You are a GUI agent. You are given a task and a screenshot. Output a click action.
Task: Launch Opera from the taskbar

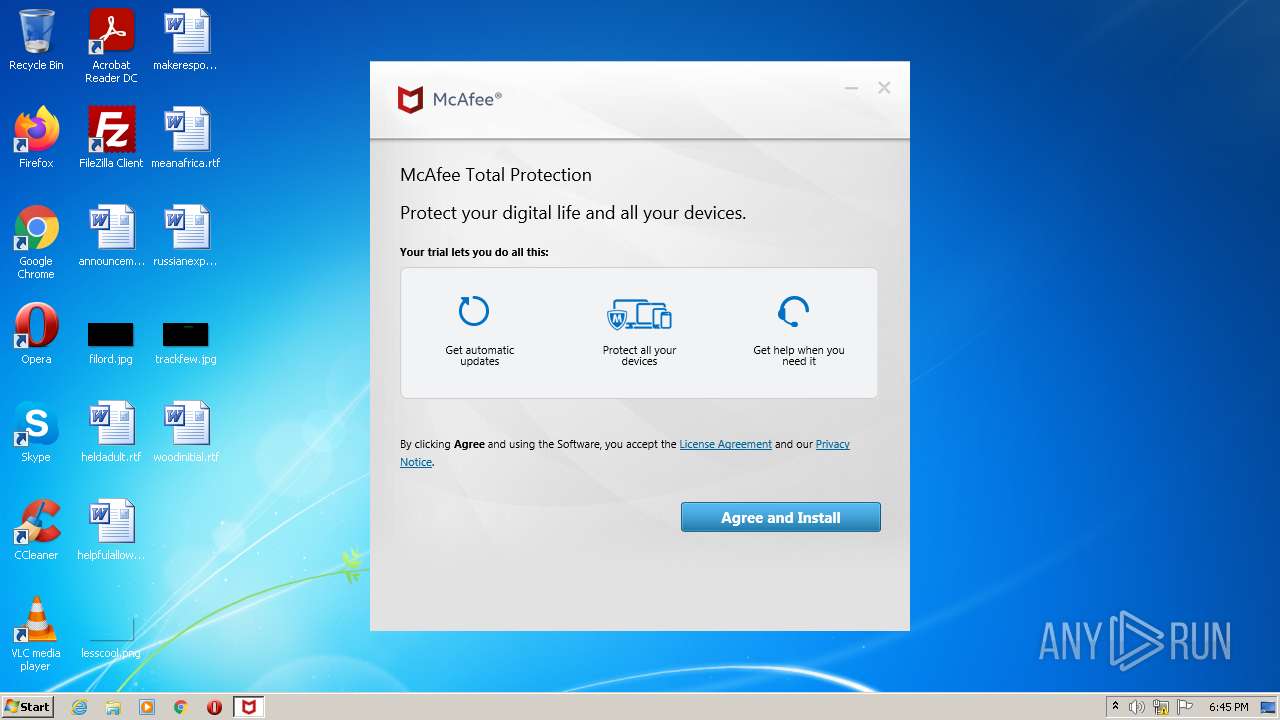pos(214,707)
